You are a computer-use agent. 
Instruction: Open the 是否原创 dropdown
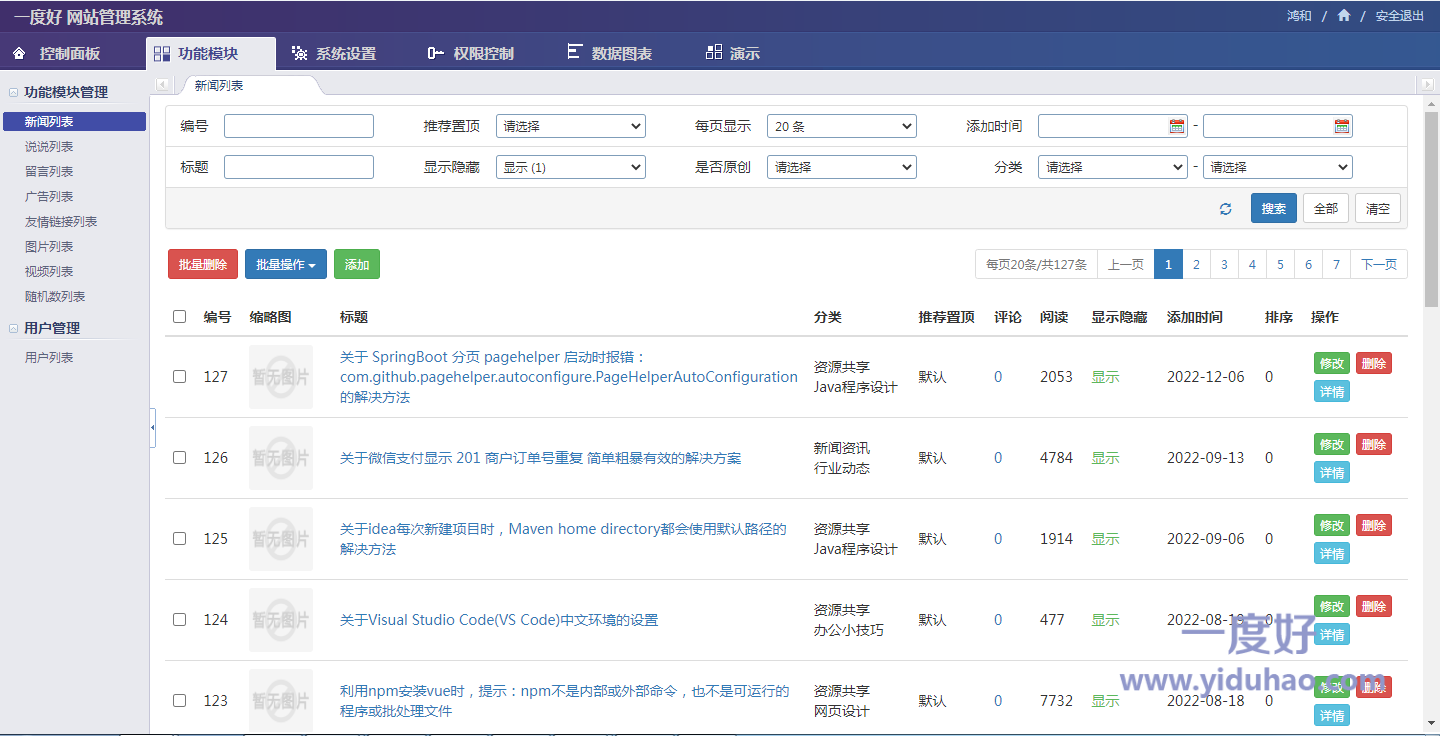(x=842, y=167)
